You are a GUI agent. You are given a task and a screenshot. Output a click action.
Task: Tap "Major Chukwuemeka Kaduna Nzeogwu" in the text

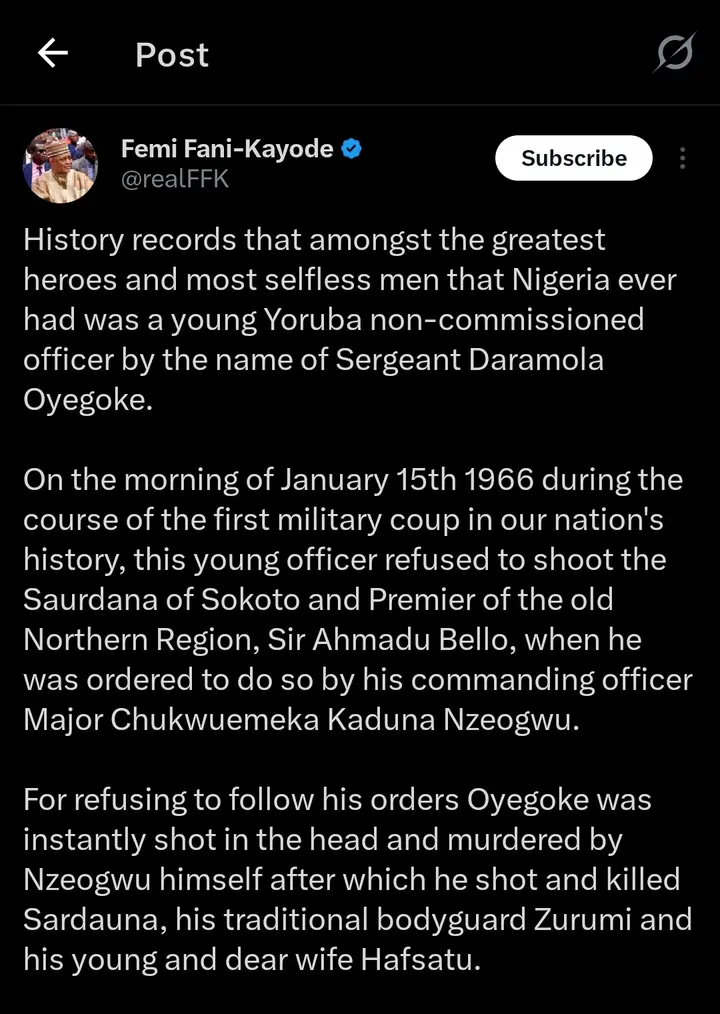click(x=301, y=720)
